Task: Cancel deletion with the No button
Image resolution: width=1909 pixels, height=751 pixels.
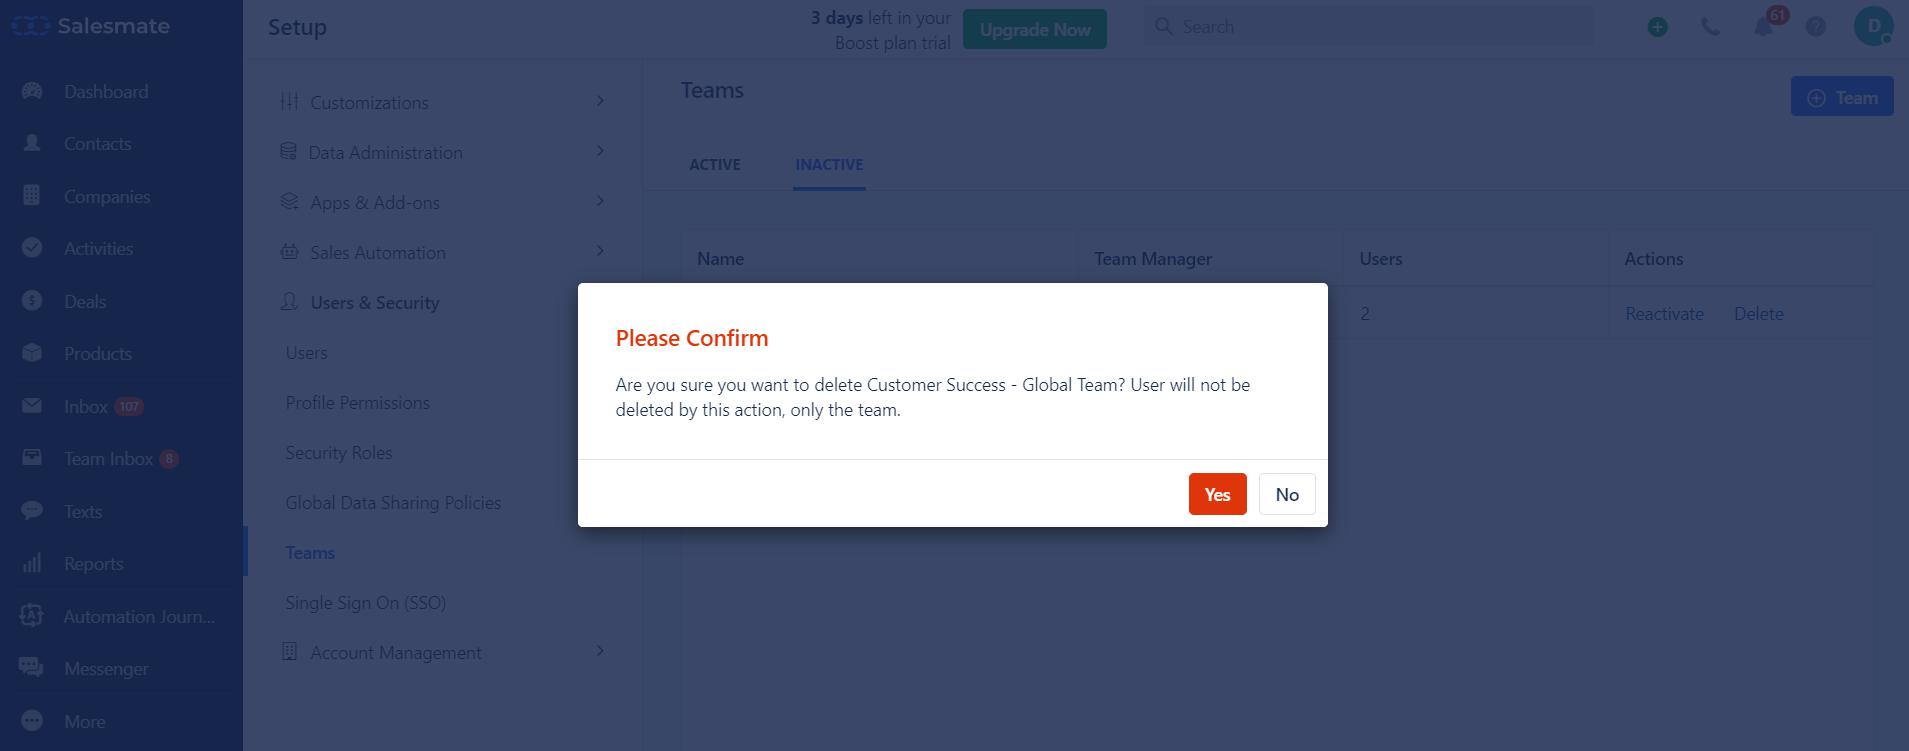Action: pyautogui.click(x=1287, y=494)
